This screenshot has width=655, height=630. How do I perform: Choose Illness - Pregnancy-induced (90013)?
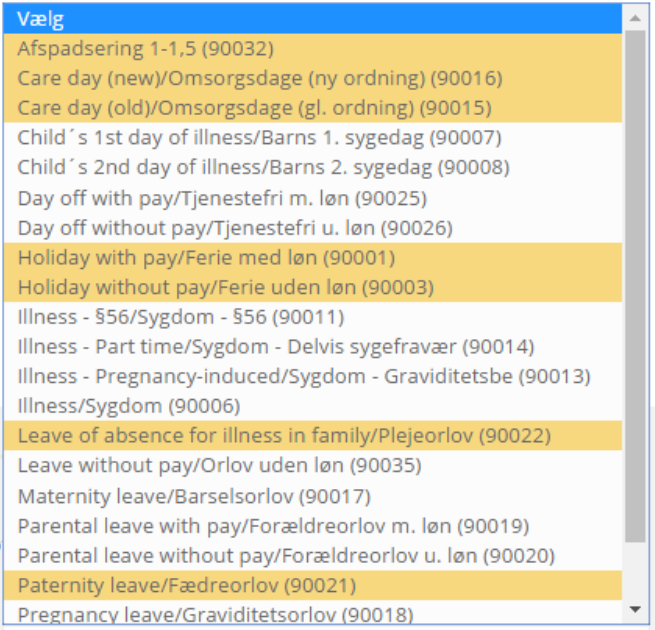304,378
